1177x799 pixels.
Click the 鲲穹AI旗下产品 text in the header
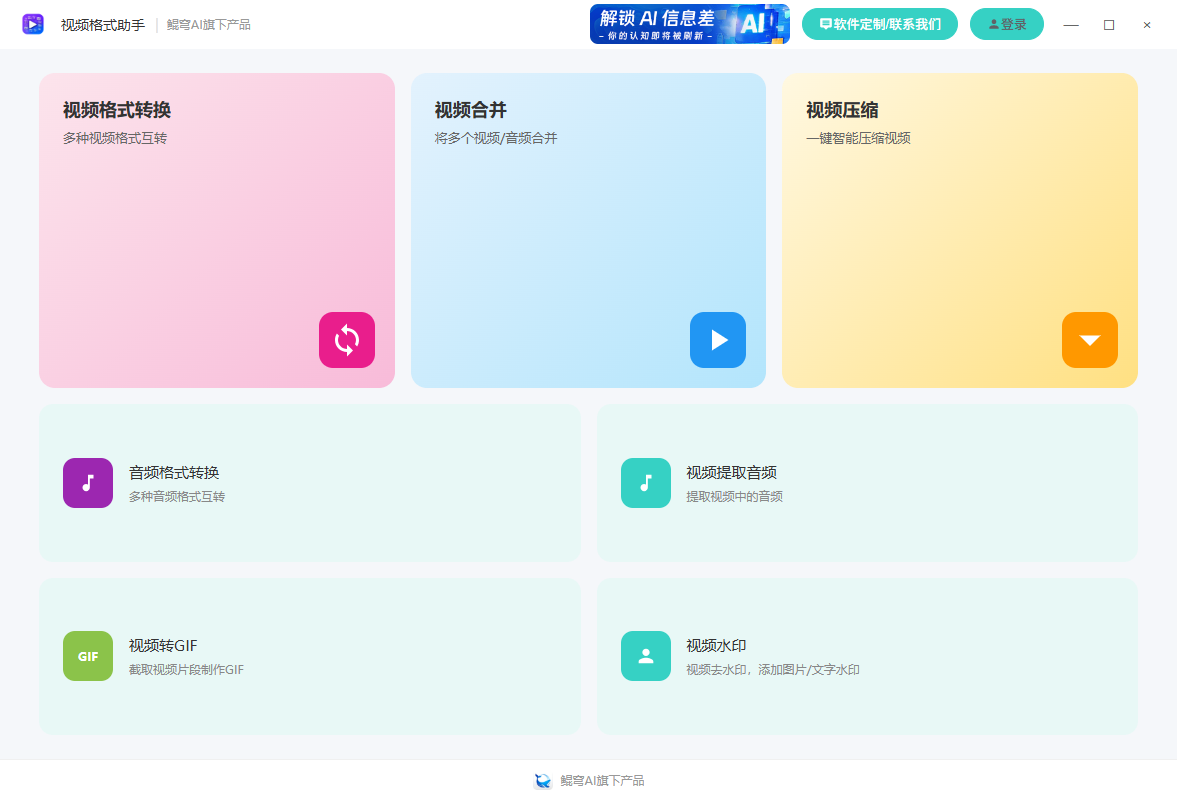coord(210,24)
